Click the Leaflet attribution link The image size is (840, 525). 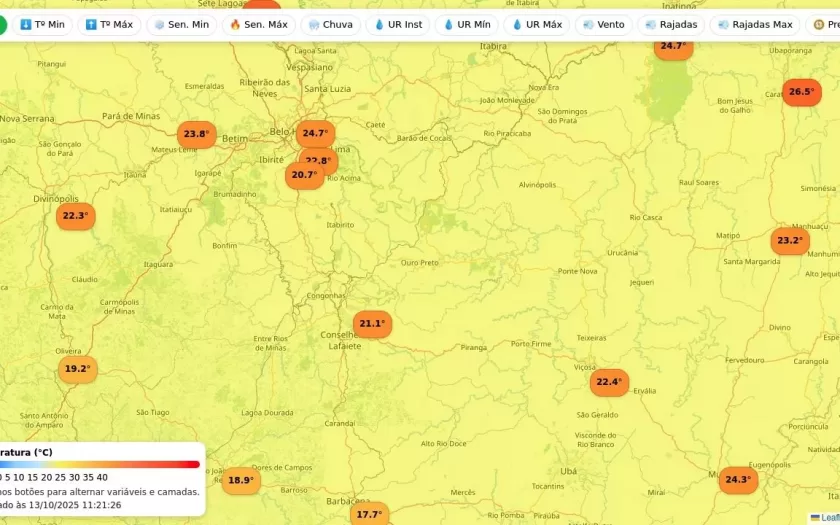coord(825,518)
